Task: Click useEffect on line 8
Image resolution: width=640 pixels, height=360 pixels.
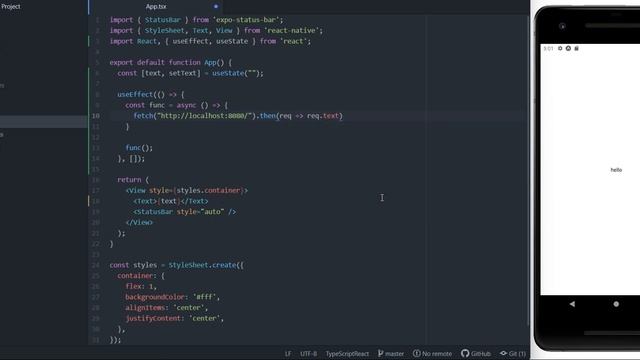Action: 135,95
